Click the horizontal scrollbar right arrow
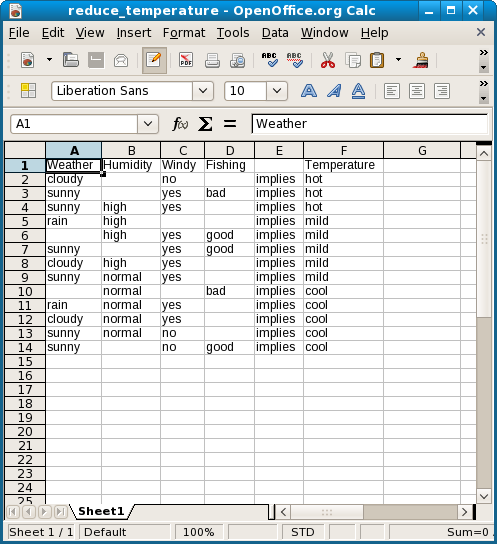The image size is (497, 544). click(464, 512)
